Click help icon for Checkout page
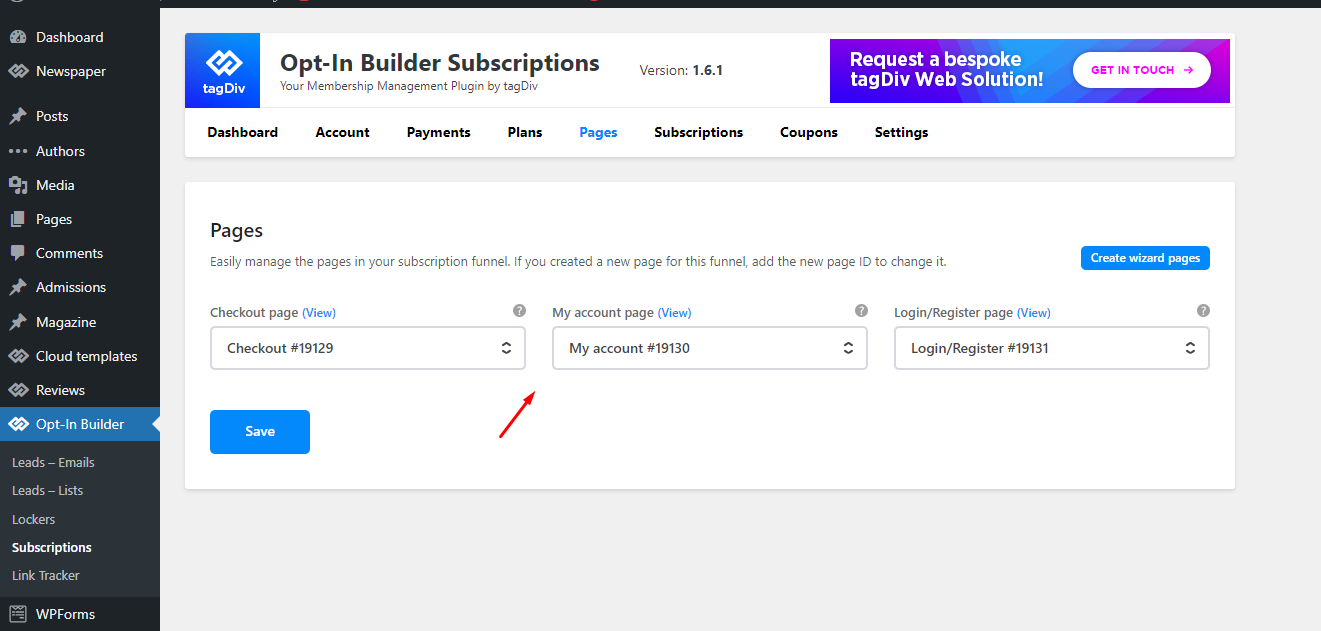The height and width of the screenshot is (631, 1321). coord(519,311)
